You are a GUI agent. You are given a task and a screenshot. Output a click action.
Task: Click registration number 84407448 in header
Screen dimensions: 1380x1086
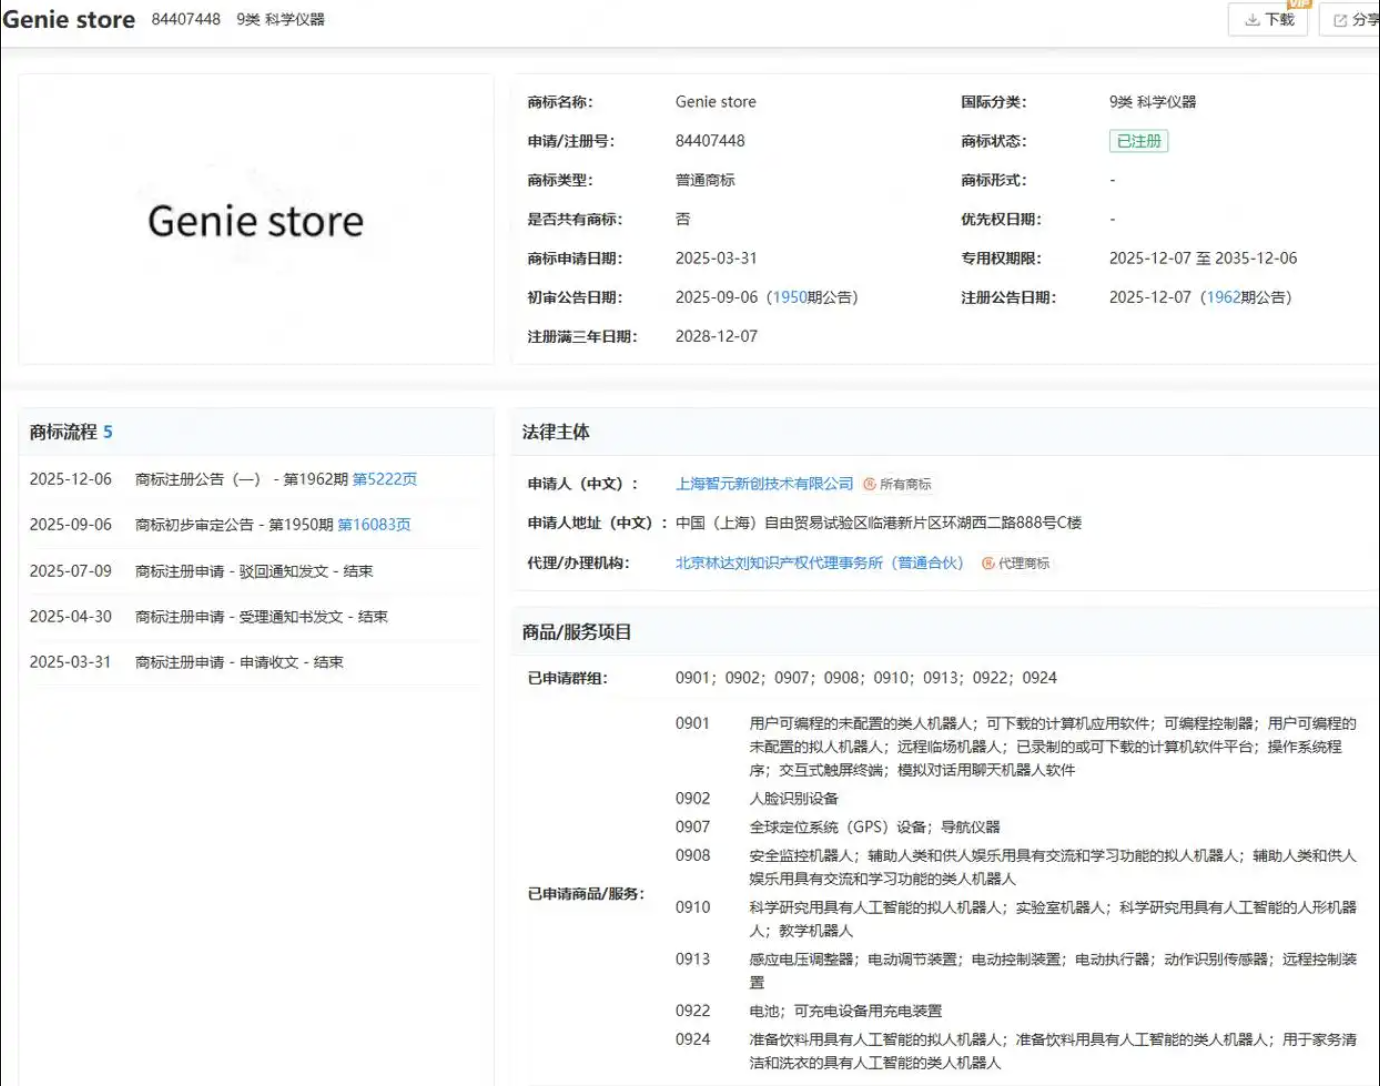tap(186, 18)
